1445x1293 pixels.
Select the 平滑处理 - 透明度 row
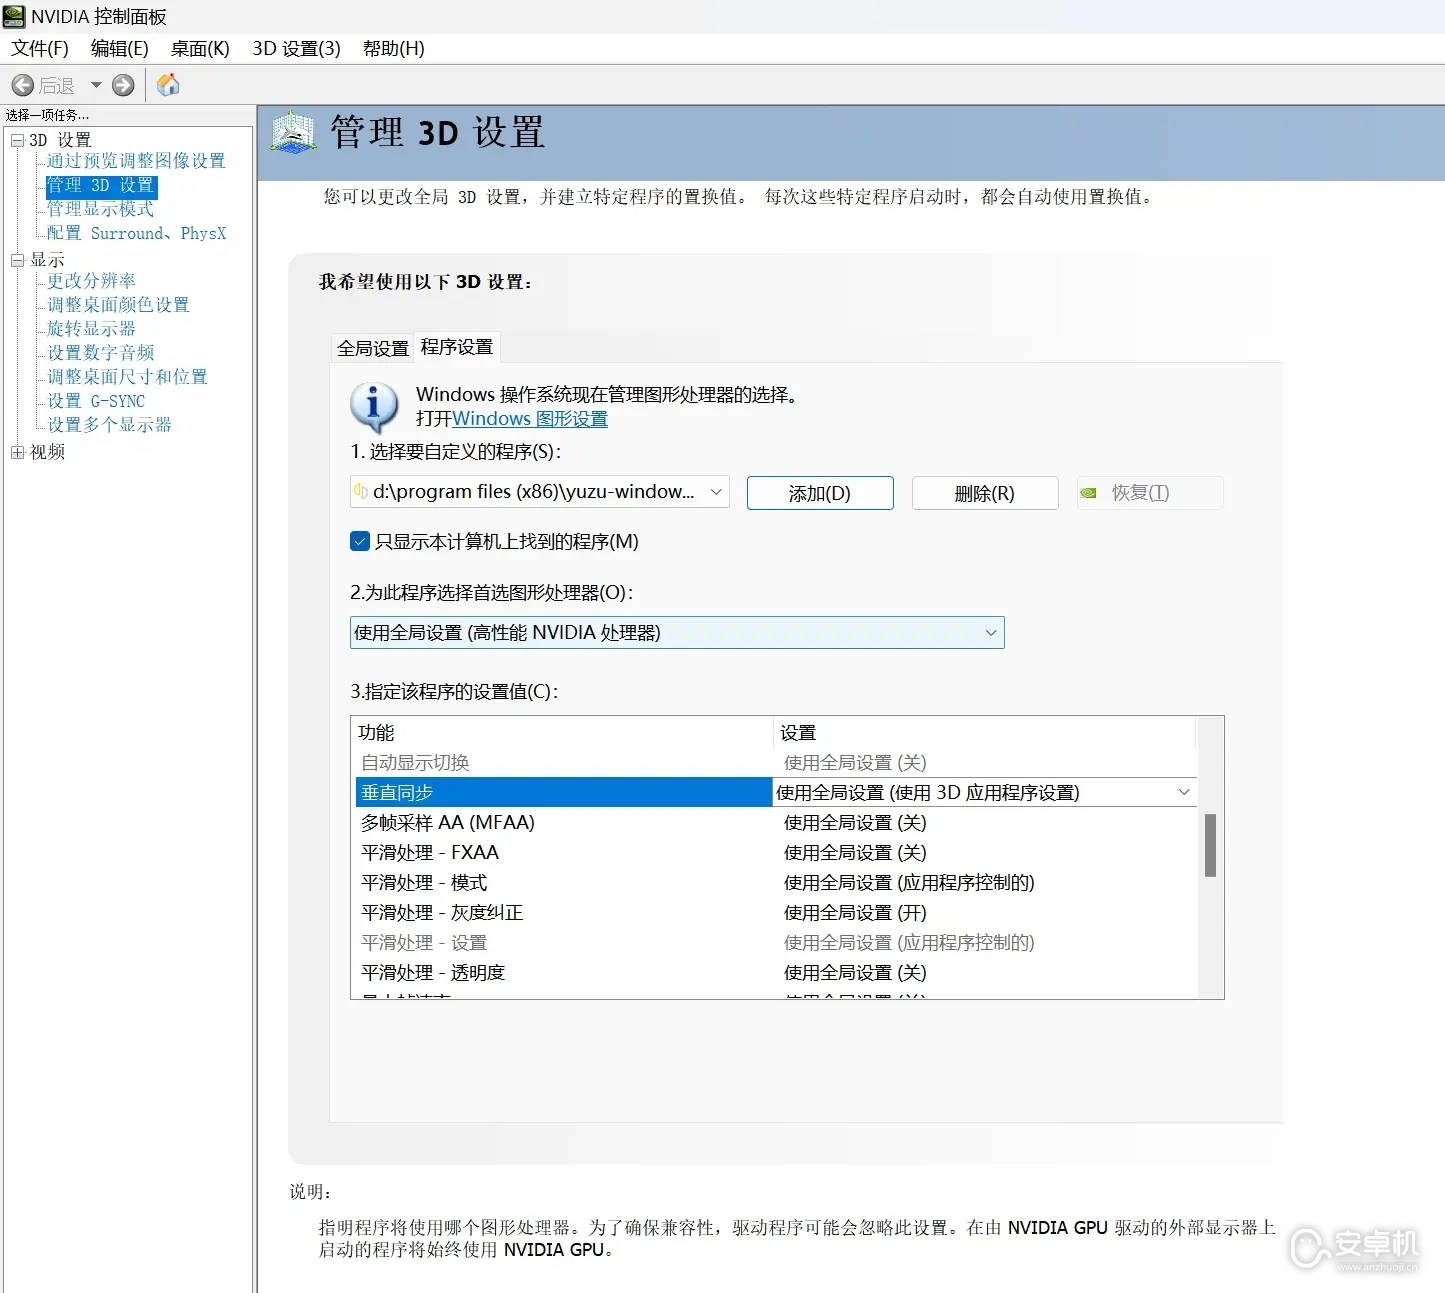776,972
